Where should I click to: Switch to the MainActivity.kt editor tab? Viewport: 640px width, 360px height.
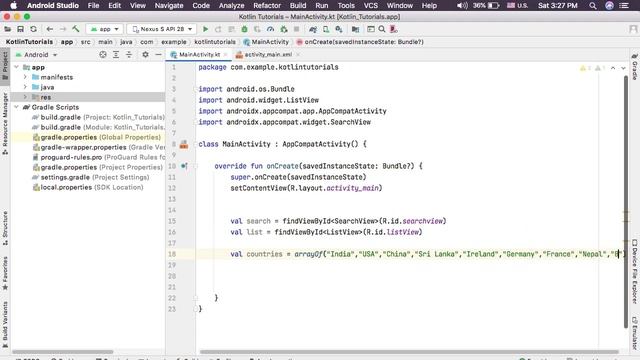point(199,55)
